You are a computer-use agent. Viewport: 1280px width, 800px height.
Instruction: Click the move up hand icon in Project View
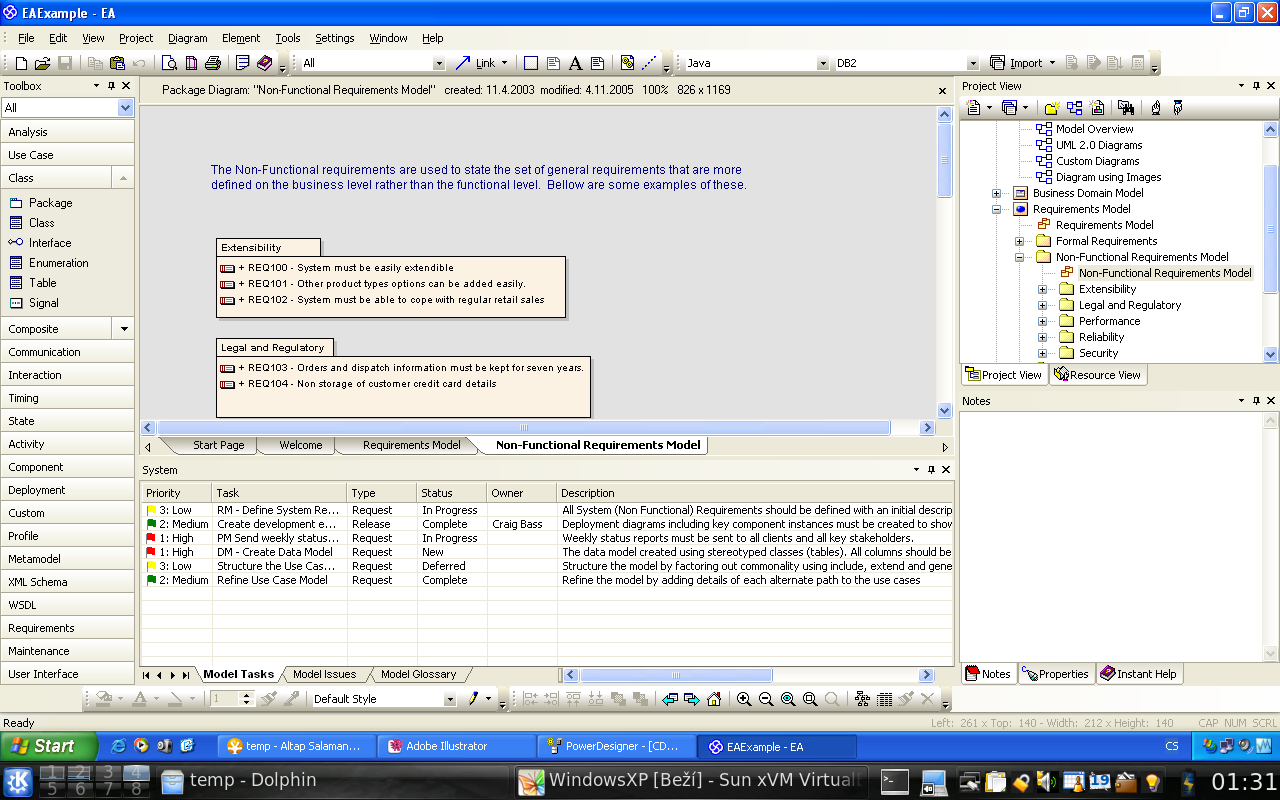(x=1156, y=108)
